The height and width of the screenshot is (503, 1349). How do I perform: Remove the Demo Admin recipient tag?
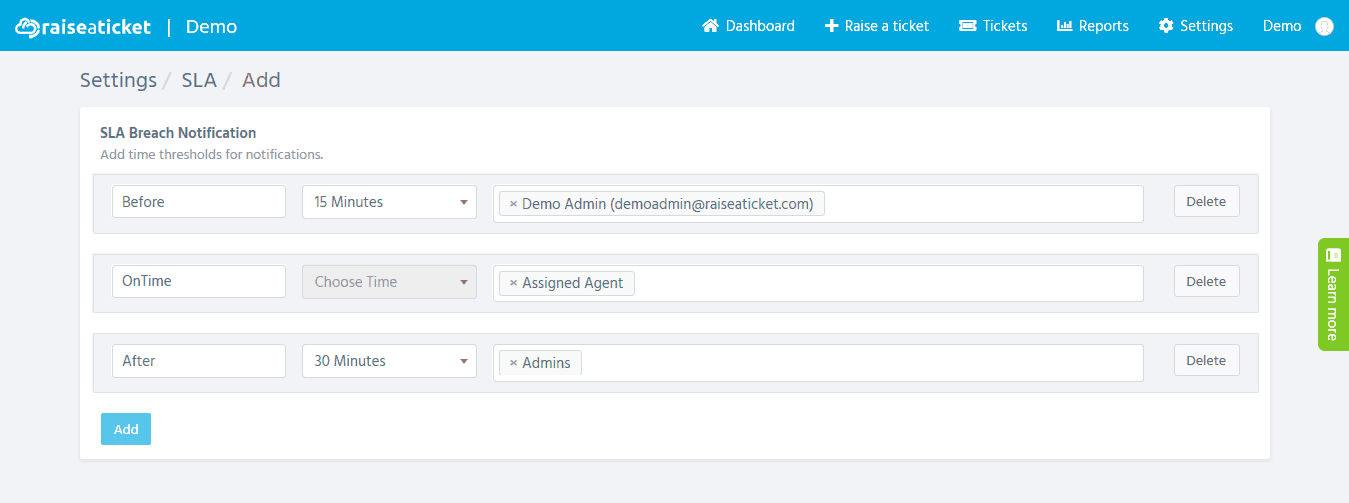click(513, 204)
